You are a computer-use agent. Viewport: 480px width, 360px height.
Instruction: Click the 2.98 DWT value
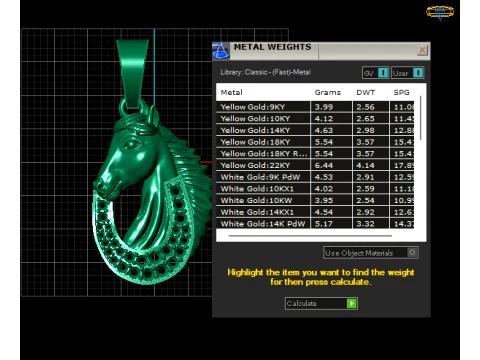(365, 130)
